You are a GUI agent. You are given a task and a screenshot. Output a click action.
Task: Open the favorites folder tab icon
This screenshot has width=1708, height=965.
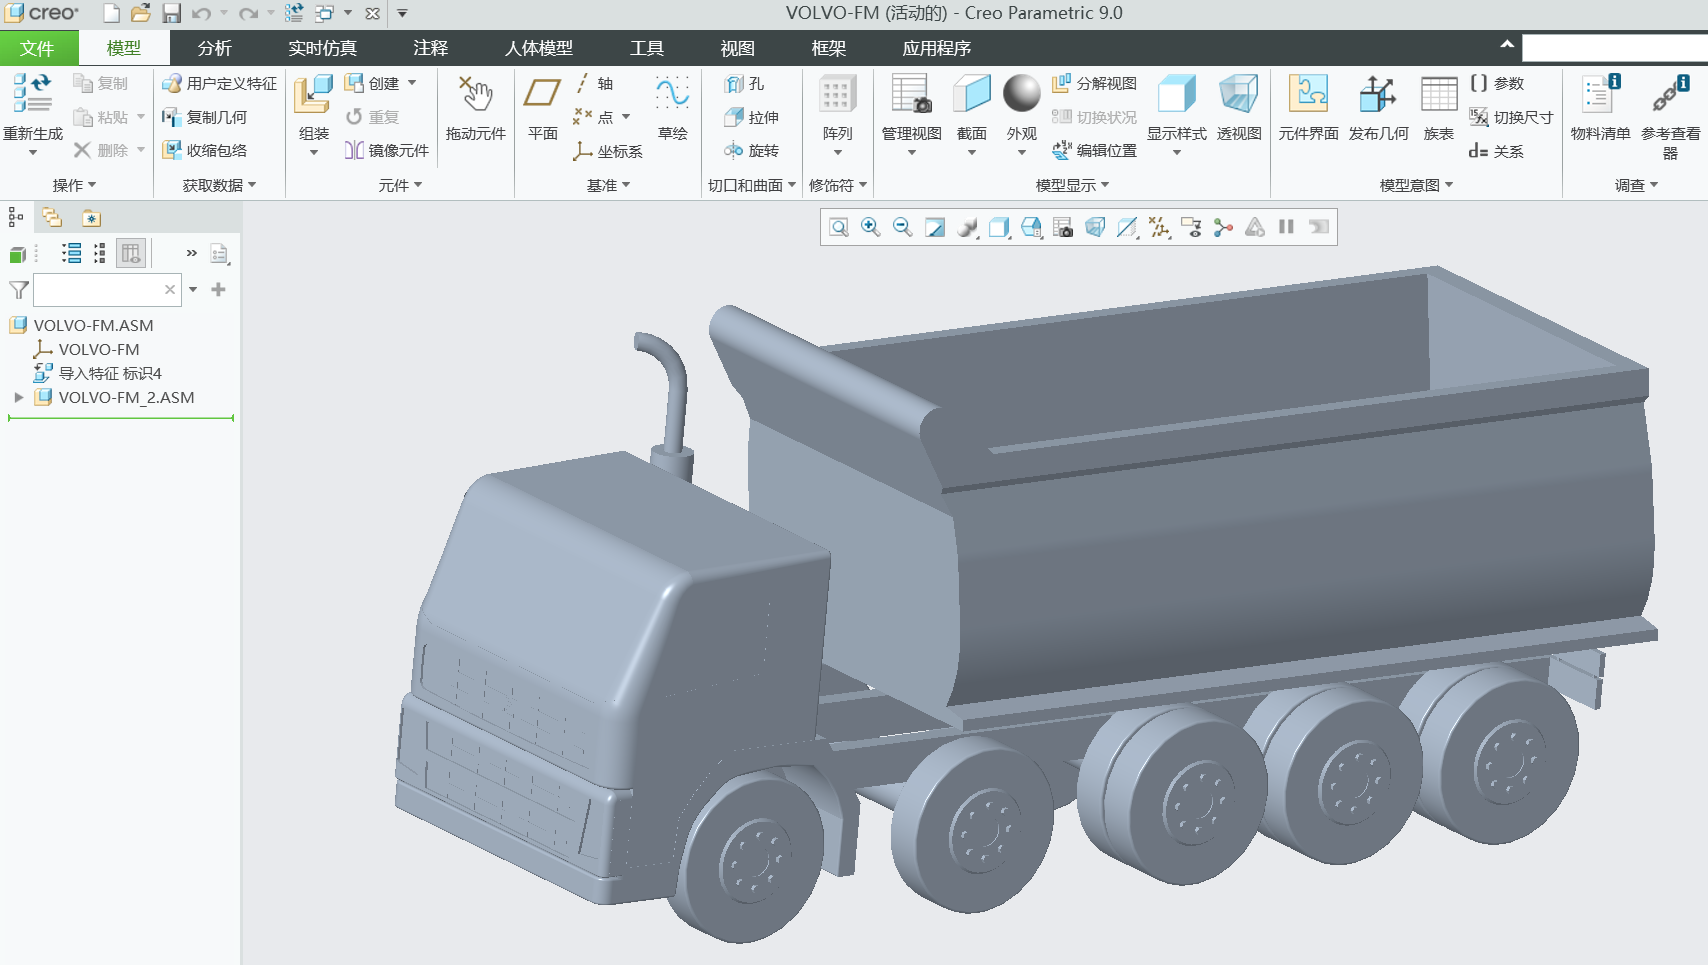[91, 218]
